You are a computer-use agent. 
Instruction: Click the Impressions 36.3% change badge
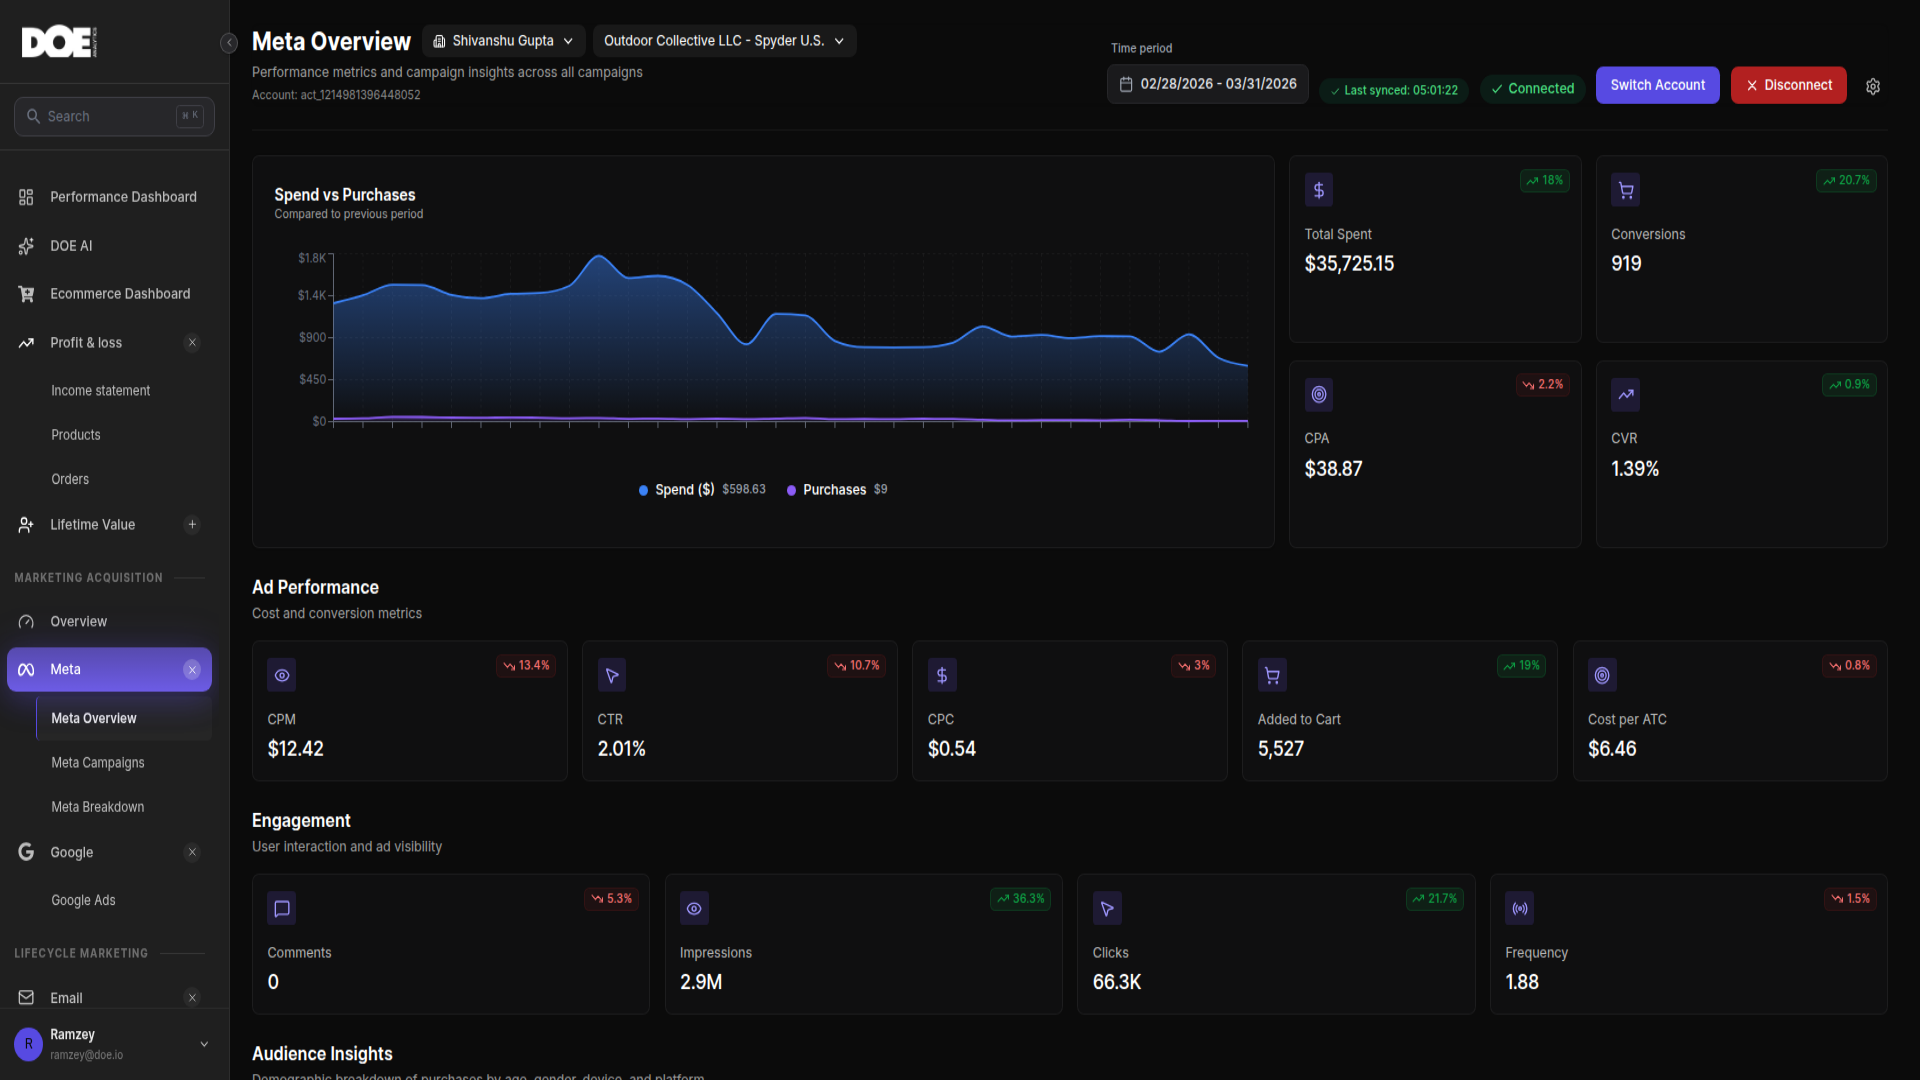pos(1020,899)
